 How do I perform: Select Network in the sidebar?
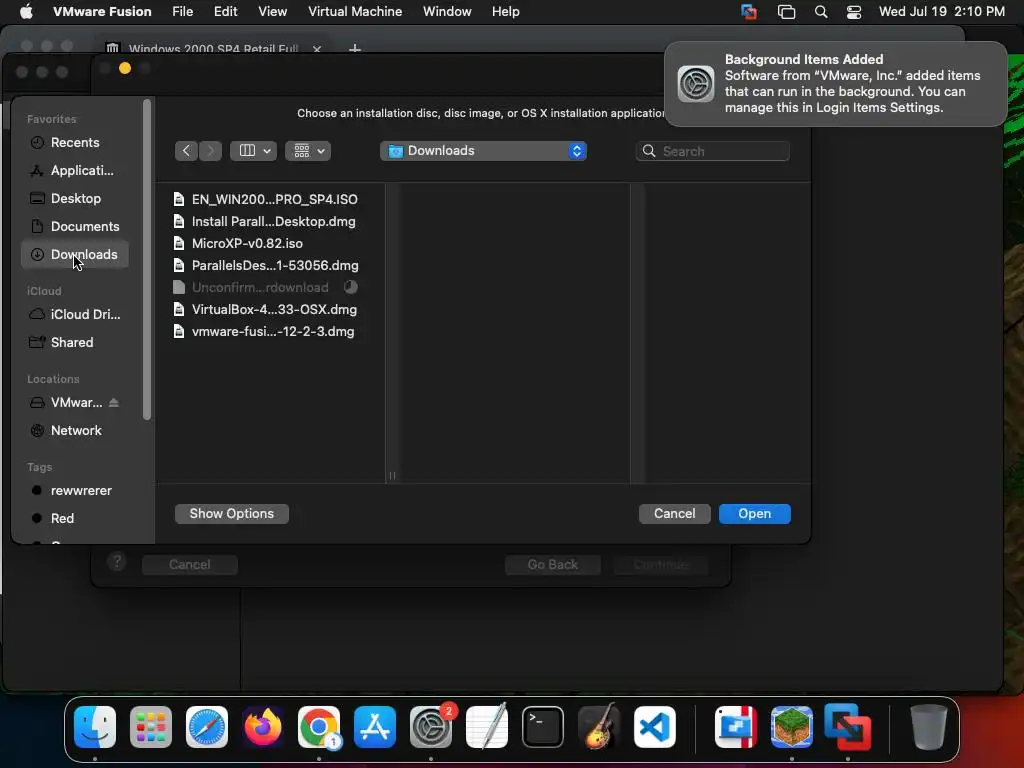(74, 430)
